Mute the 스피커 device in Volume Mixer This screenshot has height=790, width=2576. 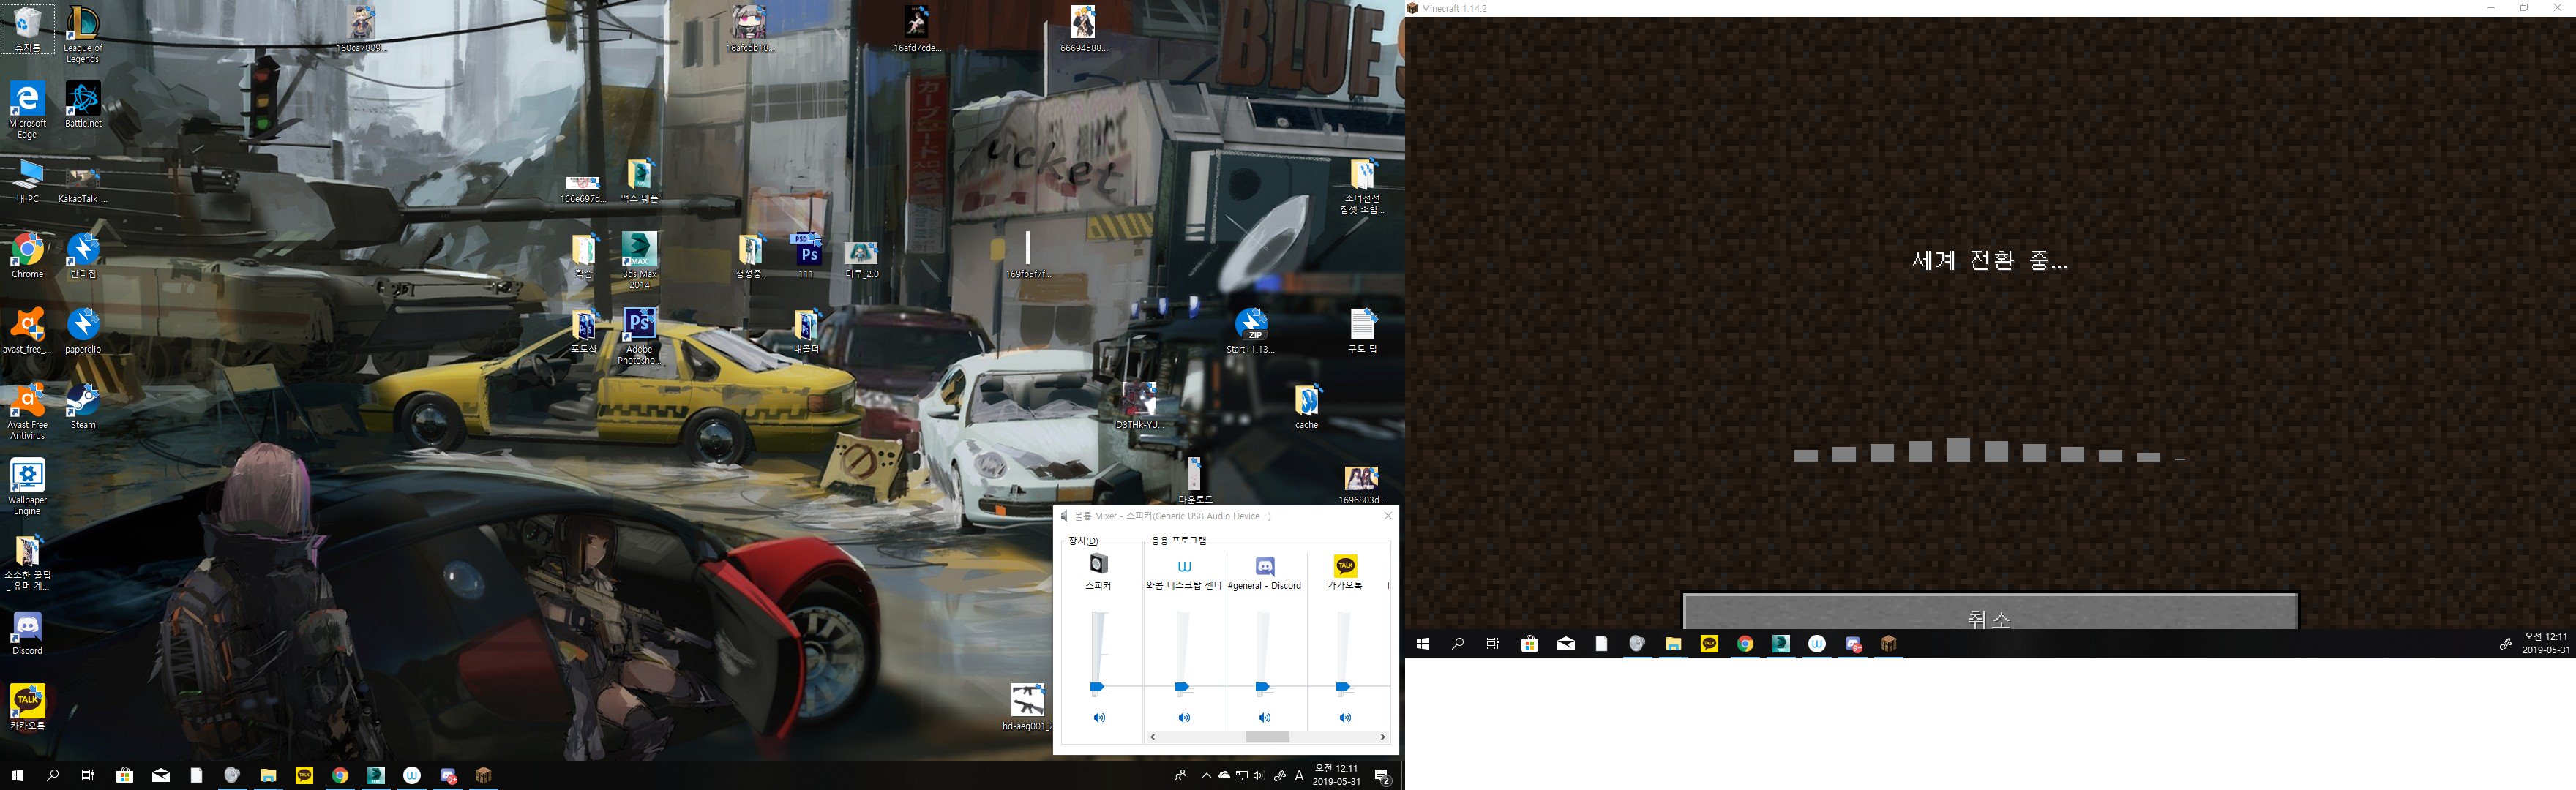tap(1099, 717)
